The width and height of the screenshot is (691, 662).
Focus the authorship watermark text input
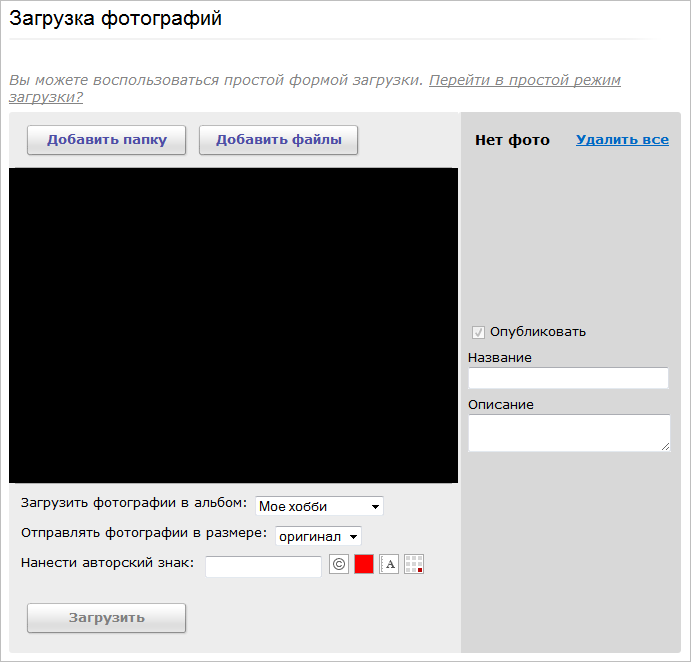(263, 567)
